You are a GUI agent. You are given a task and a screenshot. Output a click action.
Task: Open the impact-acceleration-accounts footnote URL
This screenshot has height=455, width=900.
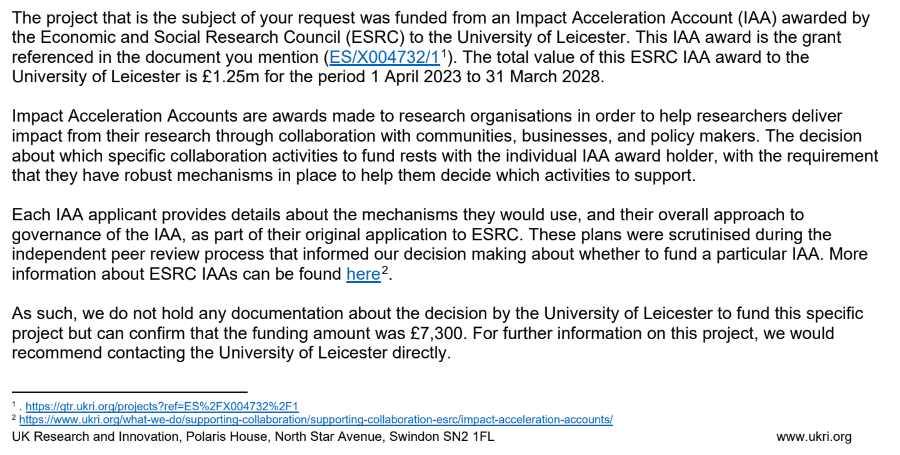coord(318,420)
